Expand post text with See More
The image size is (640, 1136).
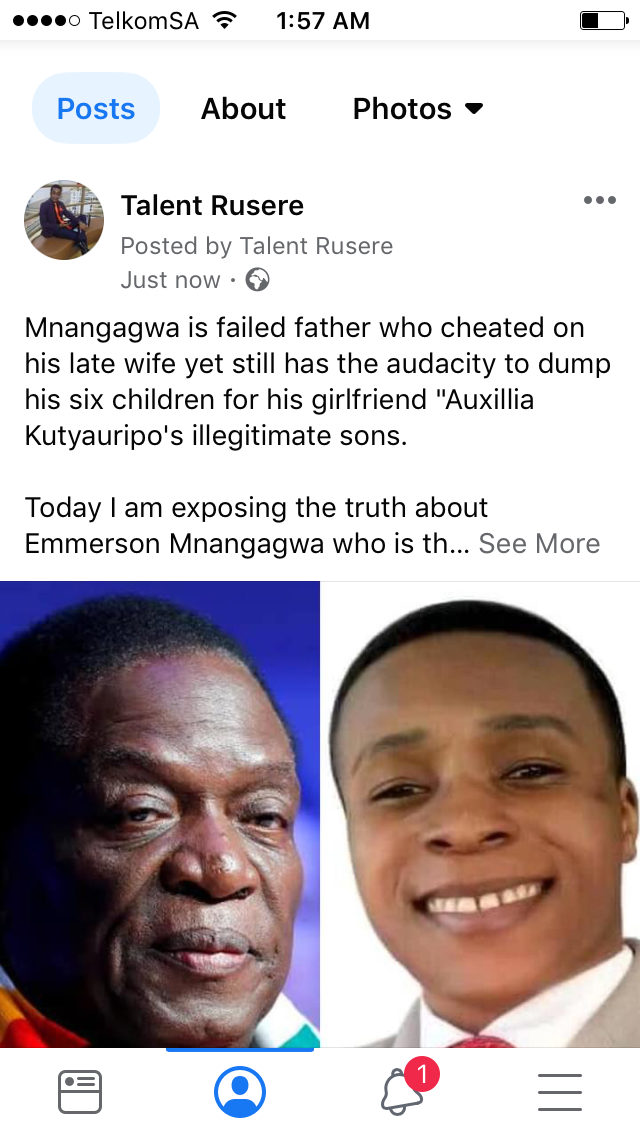tap(539, 543)
